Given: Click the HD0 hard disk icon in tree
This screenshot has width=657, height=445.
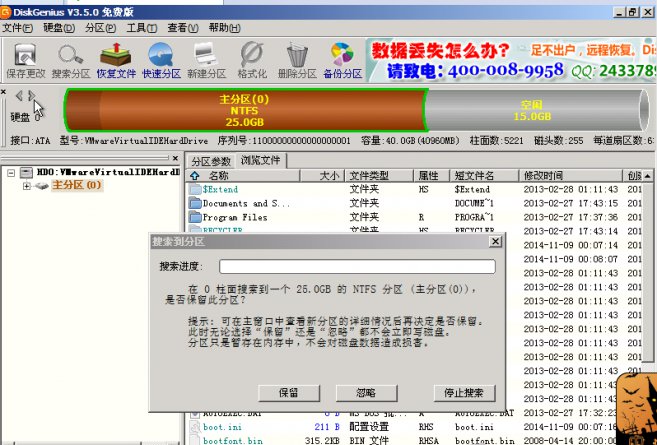Looking at the screenshot, I should point(26,172).
